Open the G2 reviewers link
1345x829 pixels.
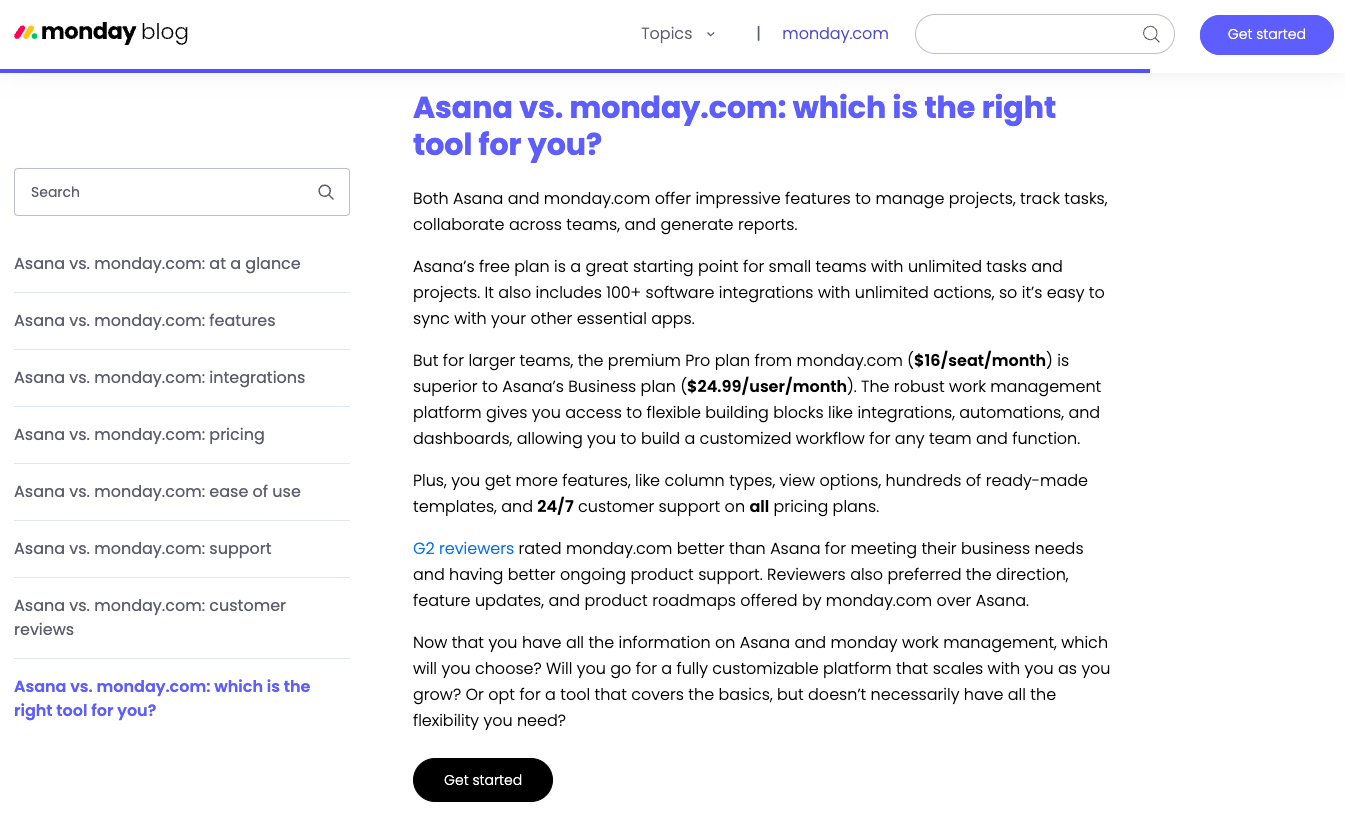463,549
